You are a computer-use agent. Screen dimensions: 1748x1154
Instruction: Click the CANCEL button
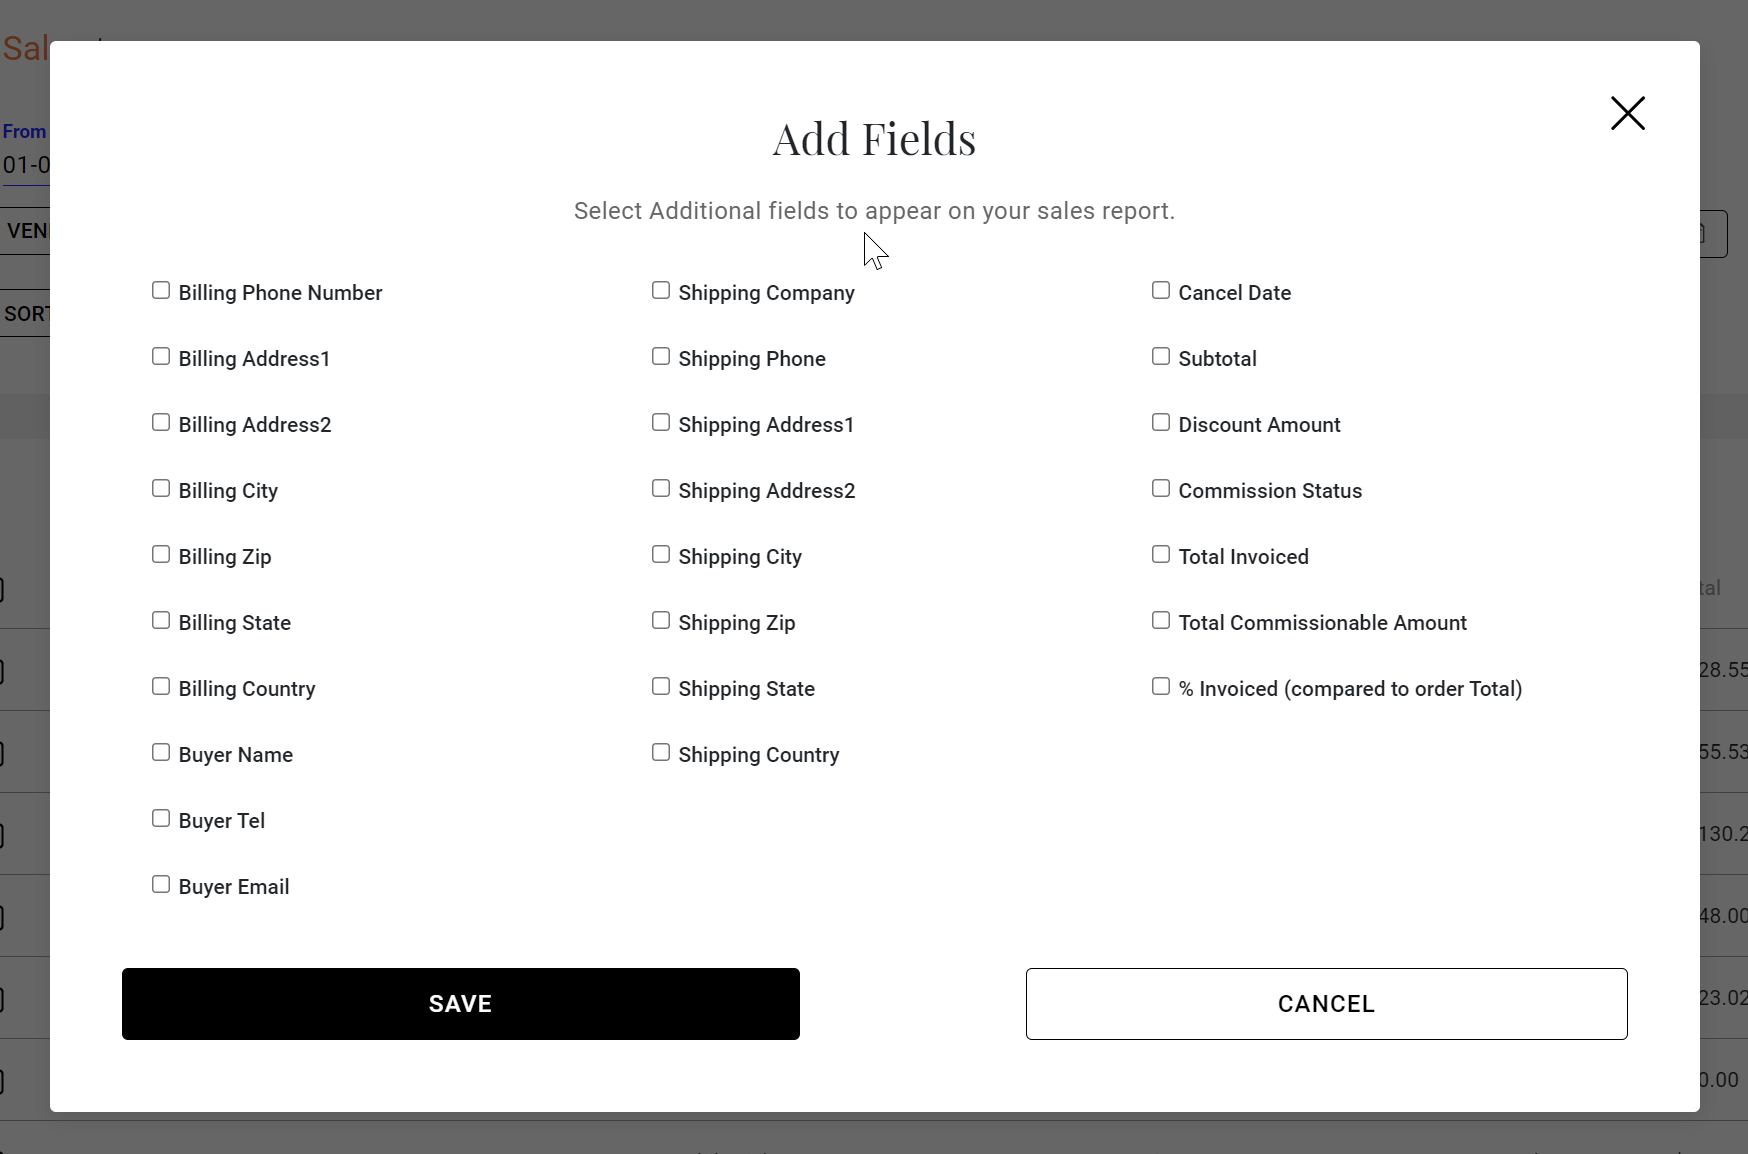click(1326, 1003)
